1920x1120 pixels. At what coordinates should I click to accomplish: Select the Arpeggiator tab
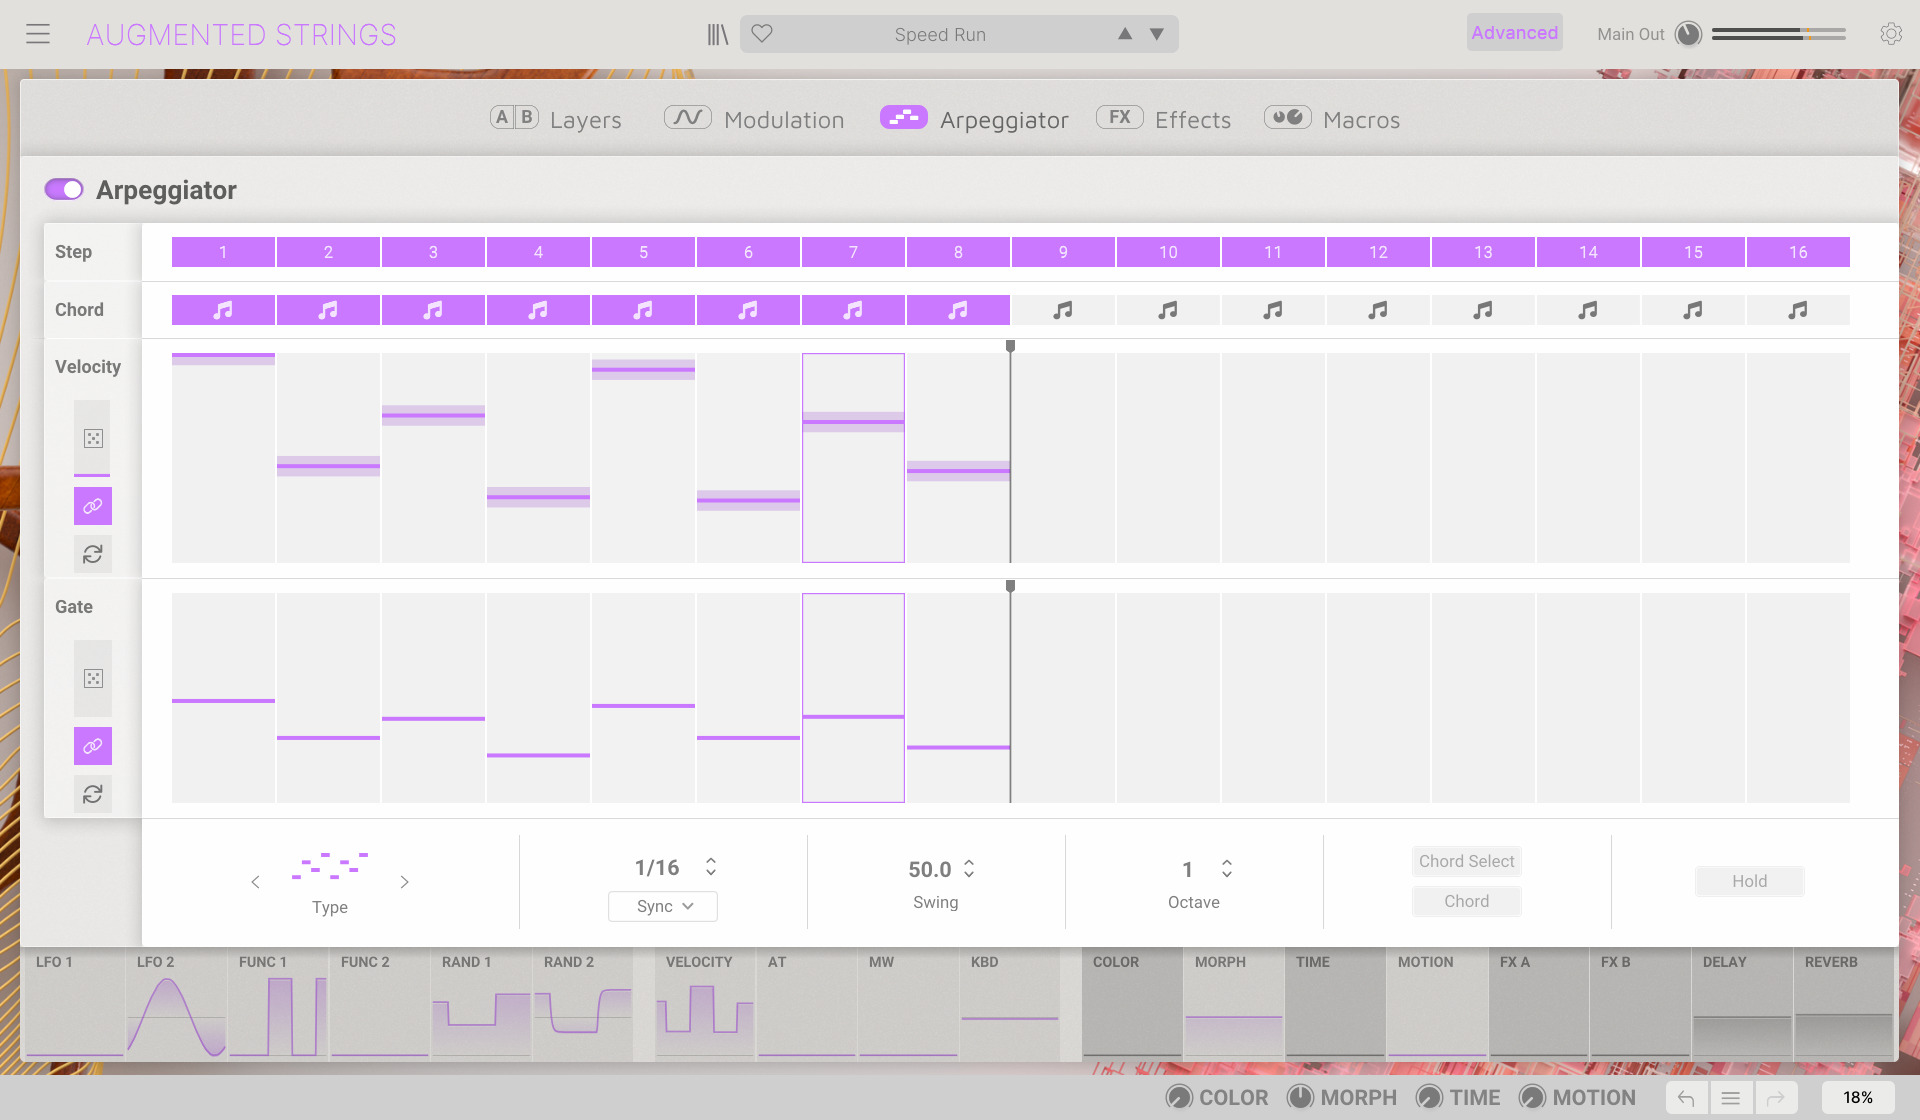pos(974,119)
